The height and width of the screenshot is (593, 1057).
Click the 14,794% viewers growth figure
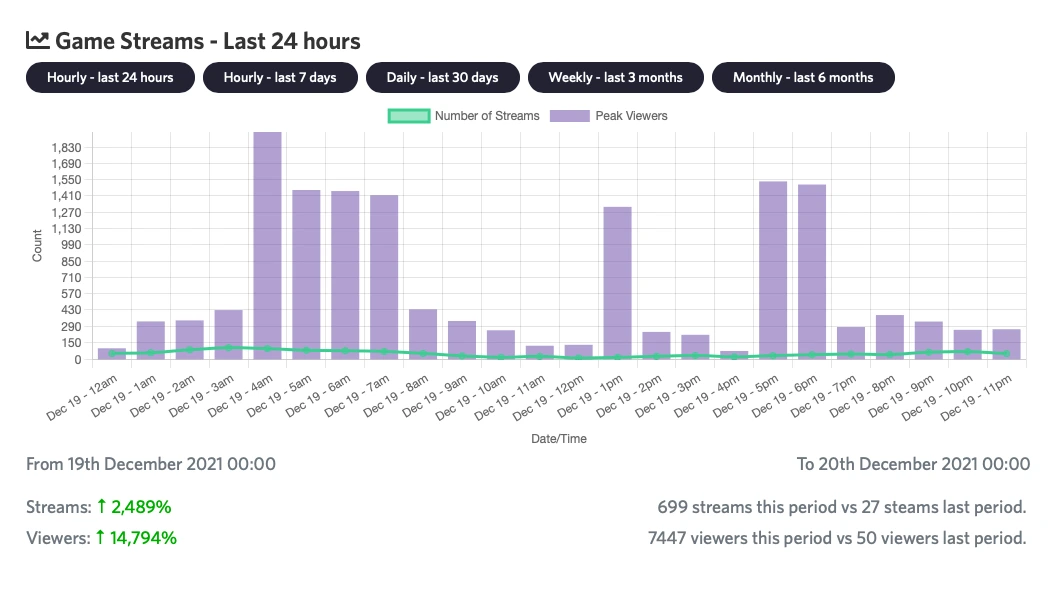tap(143, 538)
